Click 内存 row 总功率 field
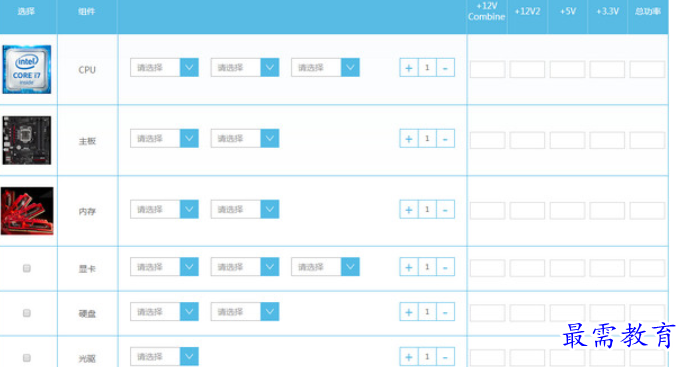 [647, 211]
